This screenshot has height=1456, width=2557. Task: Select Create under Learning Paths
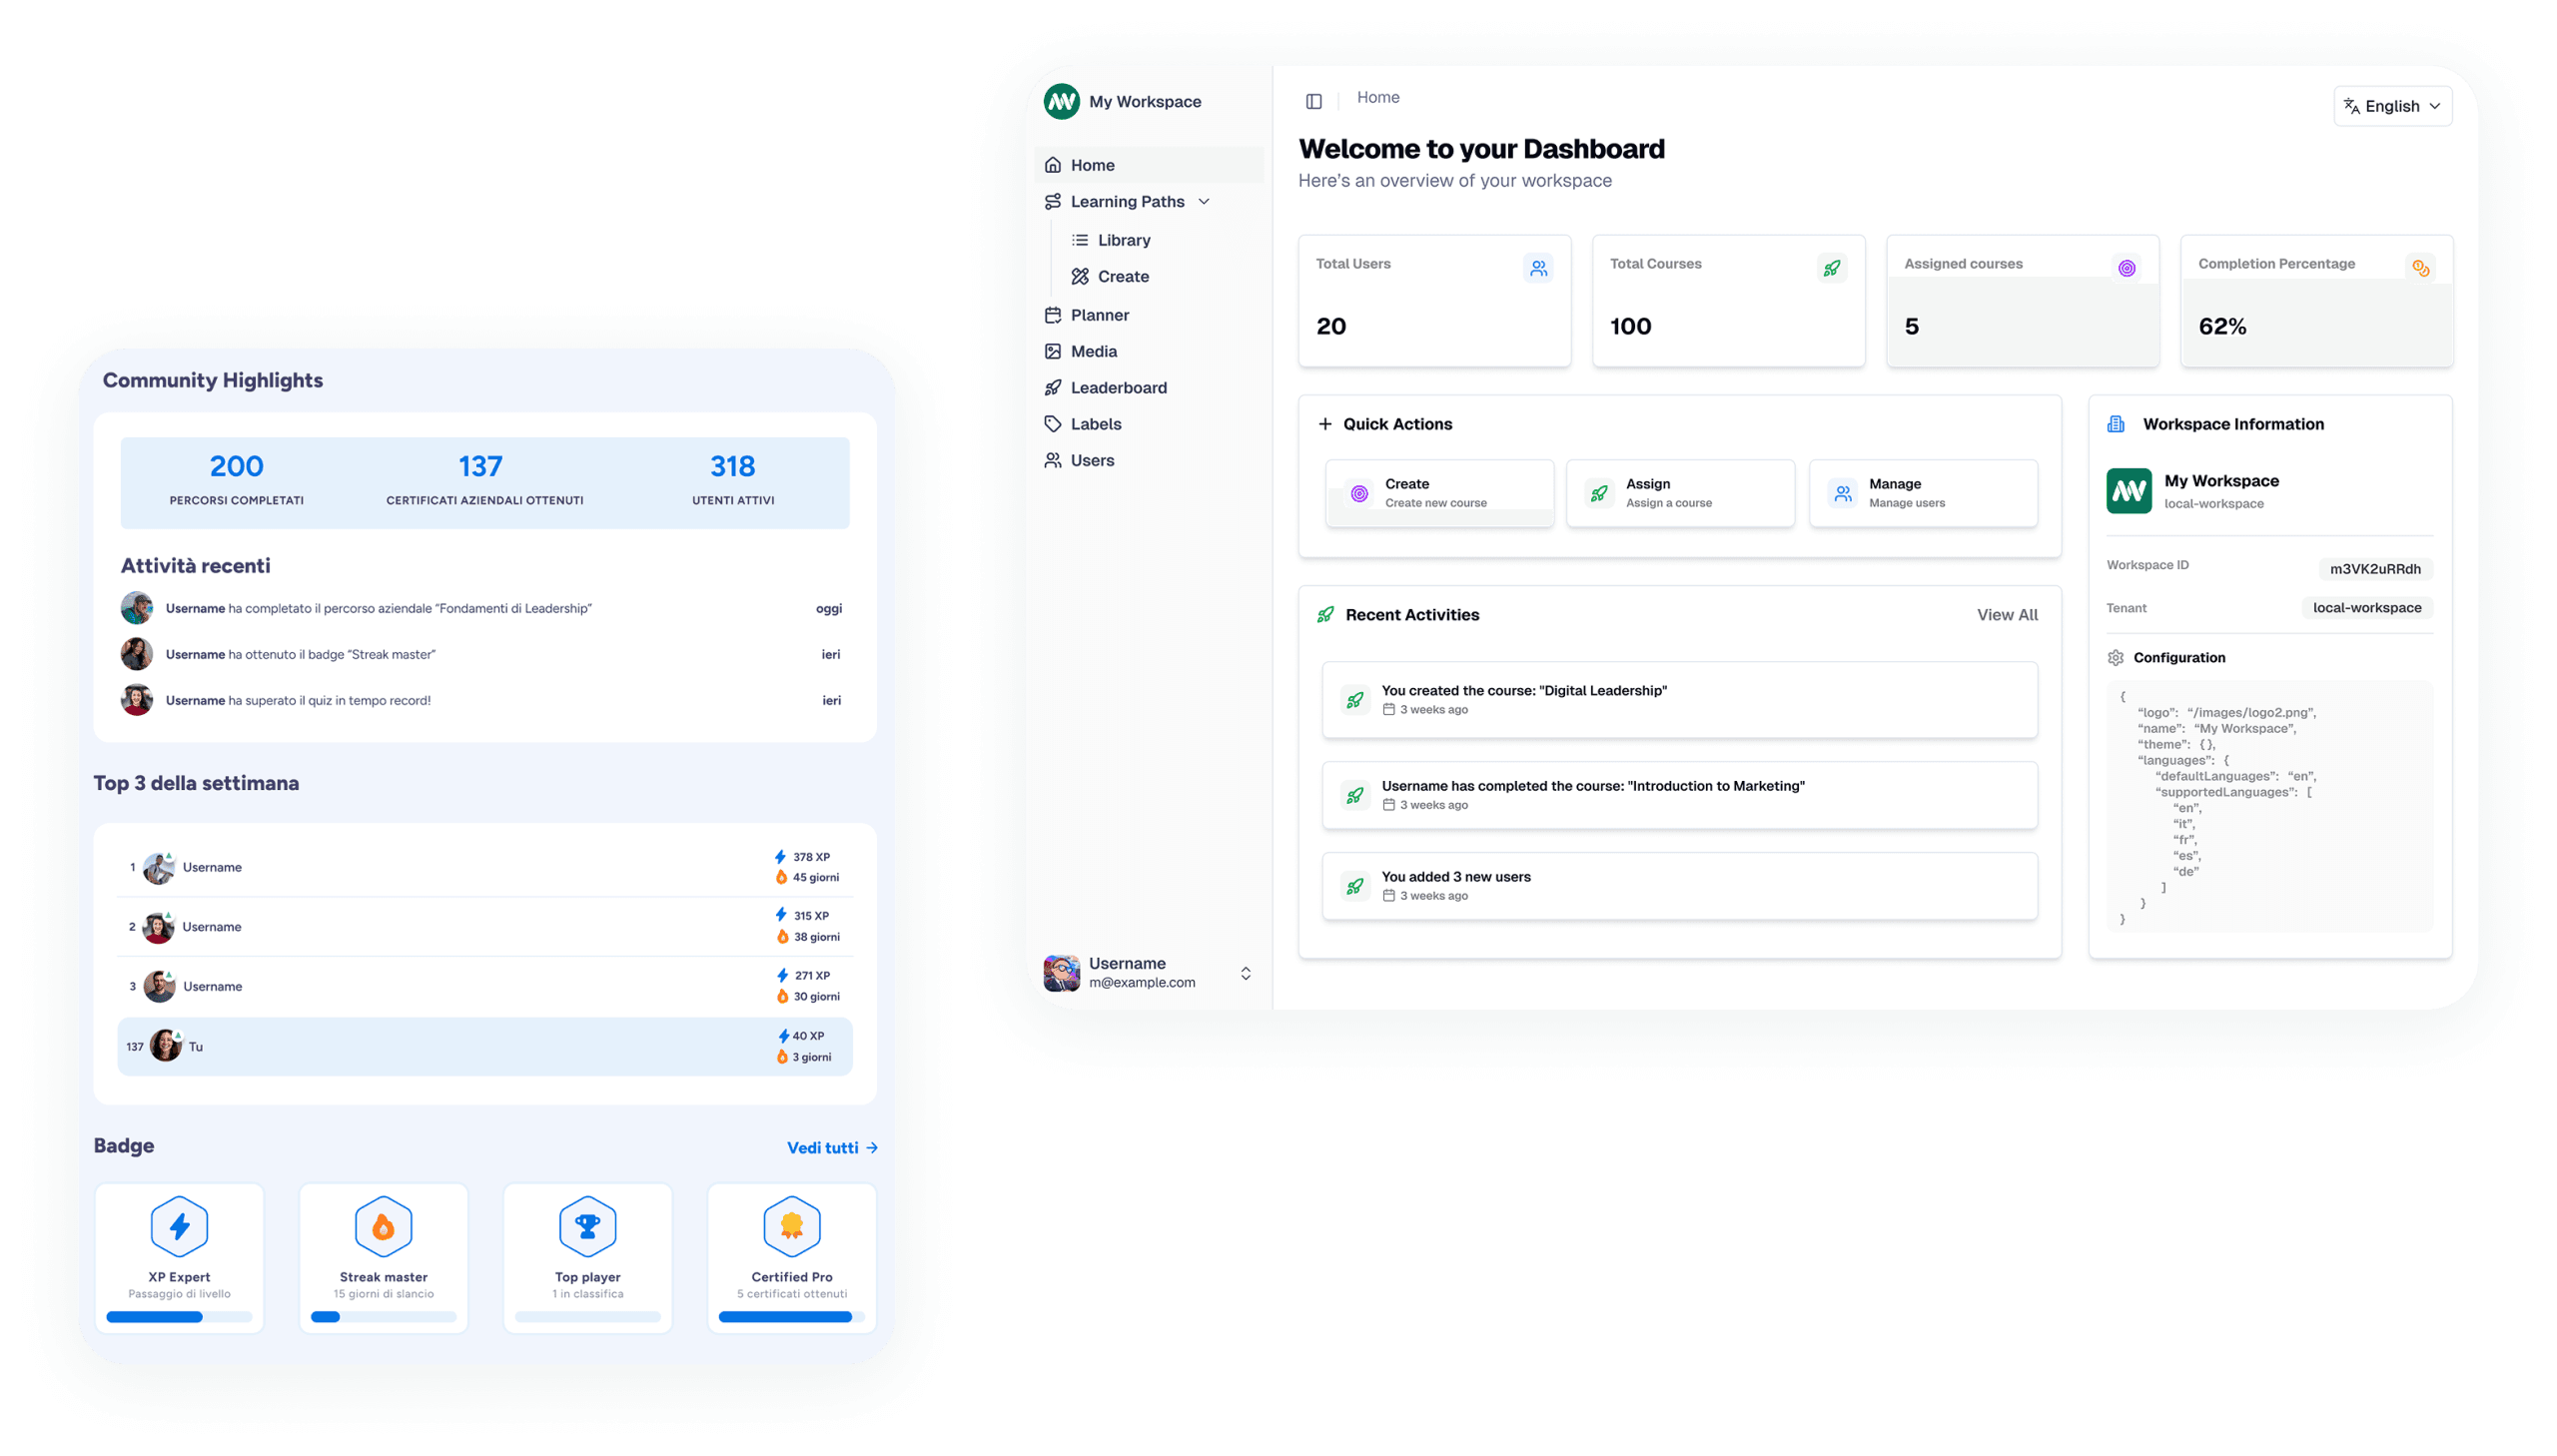click(1123, 276)
